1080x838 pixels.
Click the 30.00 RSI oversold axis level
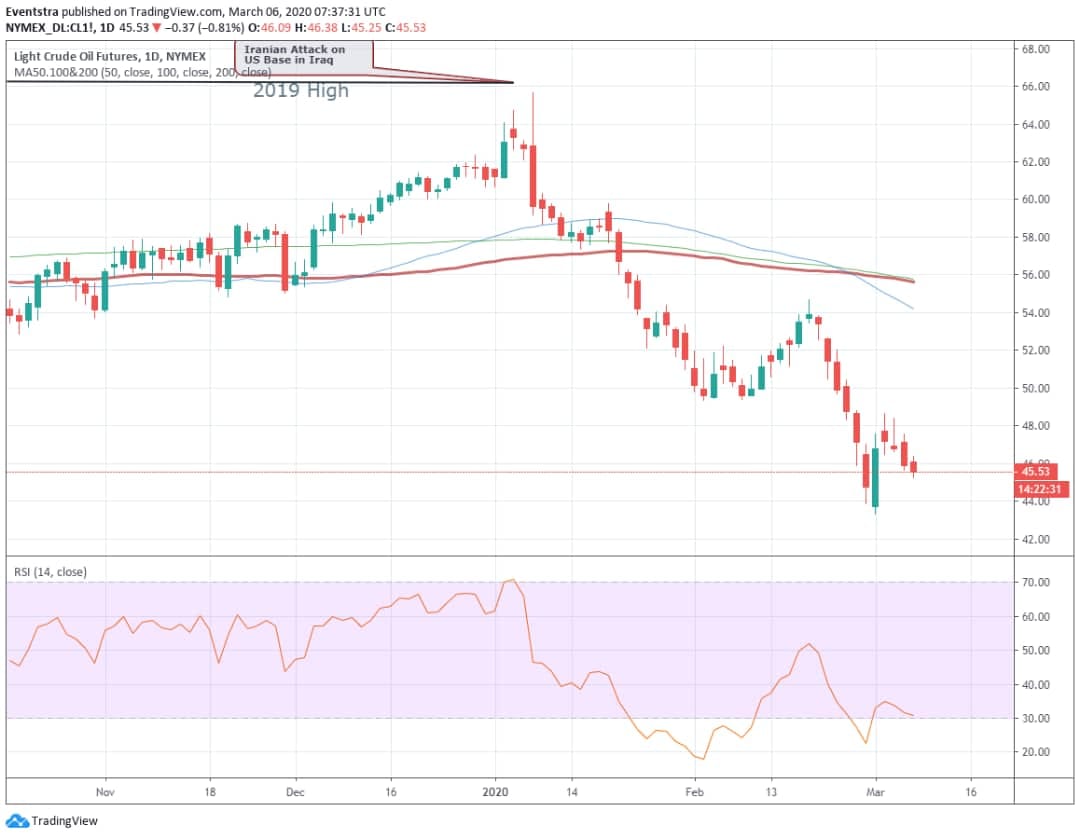click(1036, 718)
